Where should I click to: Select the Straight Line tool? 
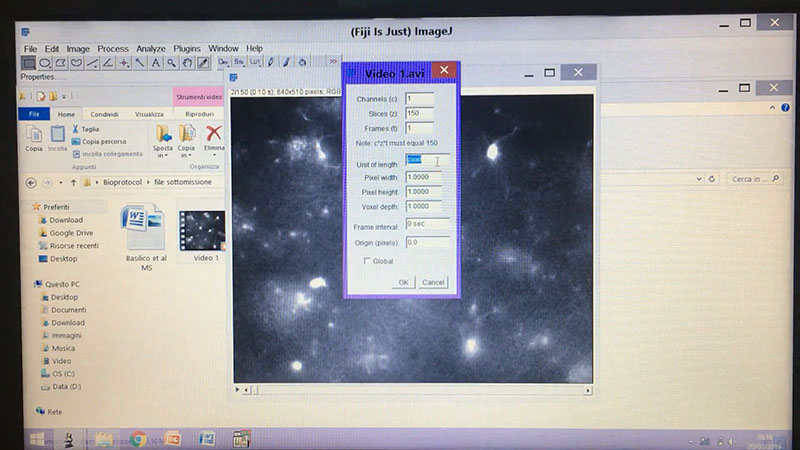(92, 63)
